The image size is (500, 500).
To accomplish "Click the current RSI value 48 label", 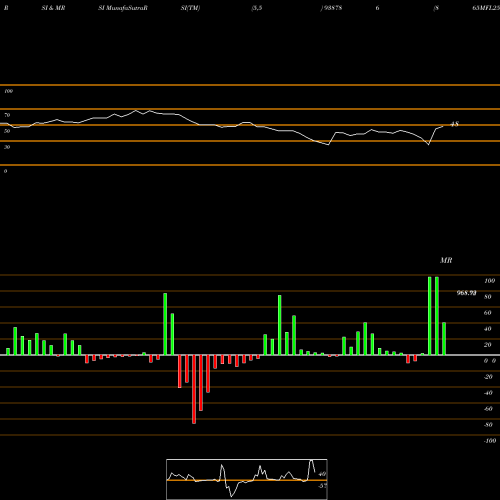I will [x=455, y=124].
